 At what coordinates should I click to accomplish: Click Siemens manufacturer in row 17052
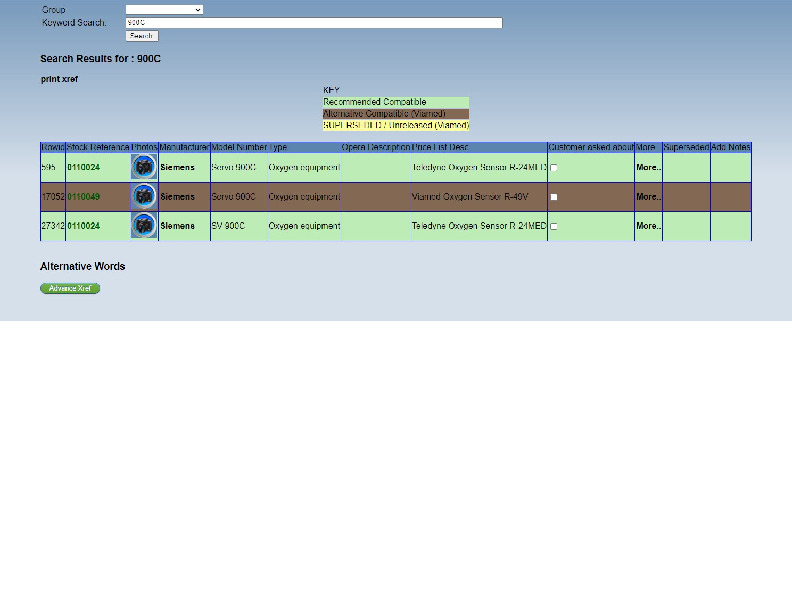(x=178, y=197)
